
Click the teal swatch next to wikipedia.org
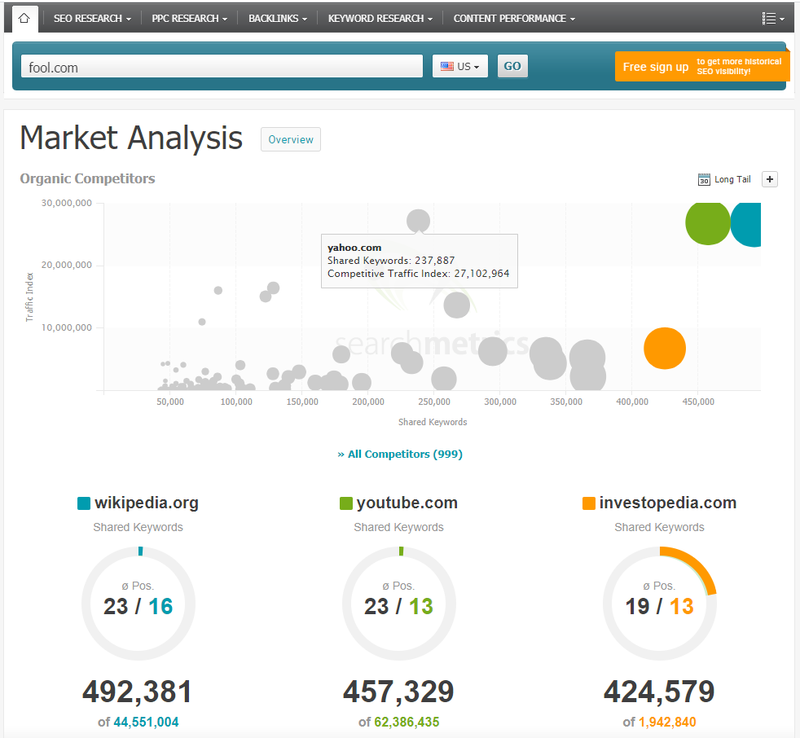tap(84, 503)
